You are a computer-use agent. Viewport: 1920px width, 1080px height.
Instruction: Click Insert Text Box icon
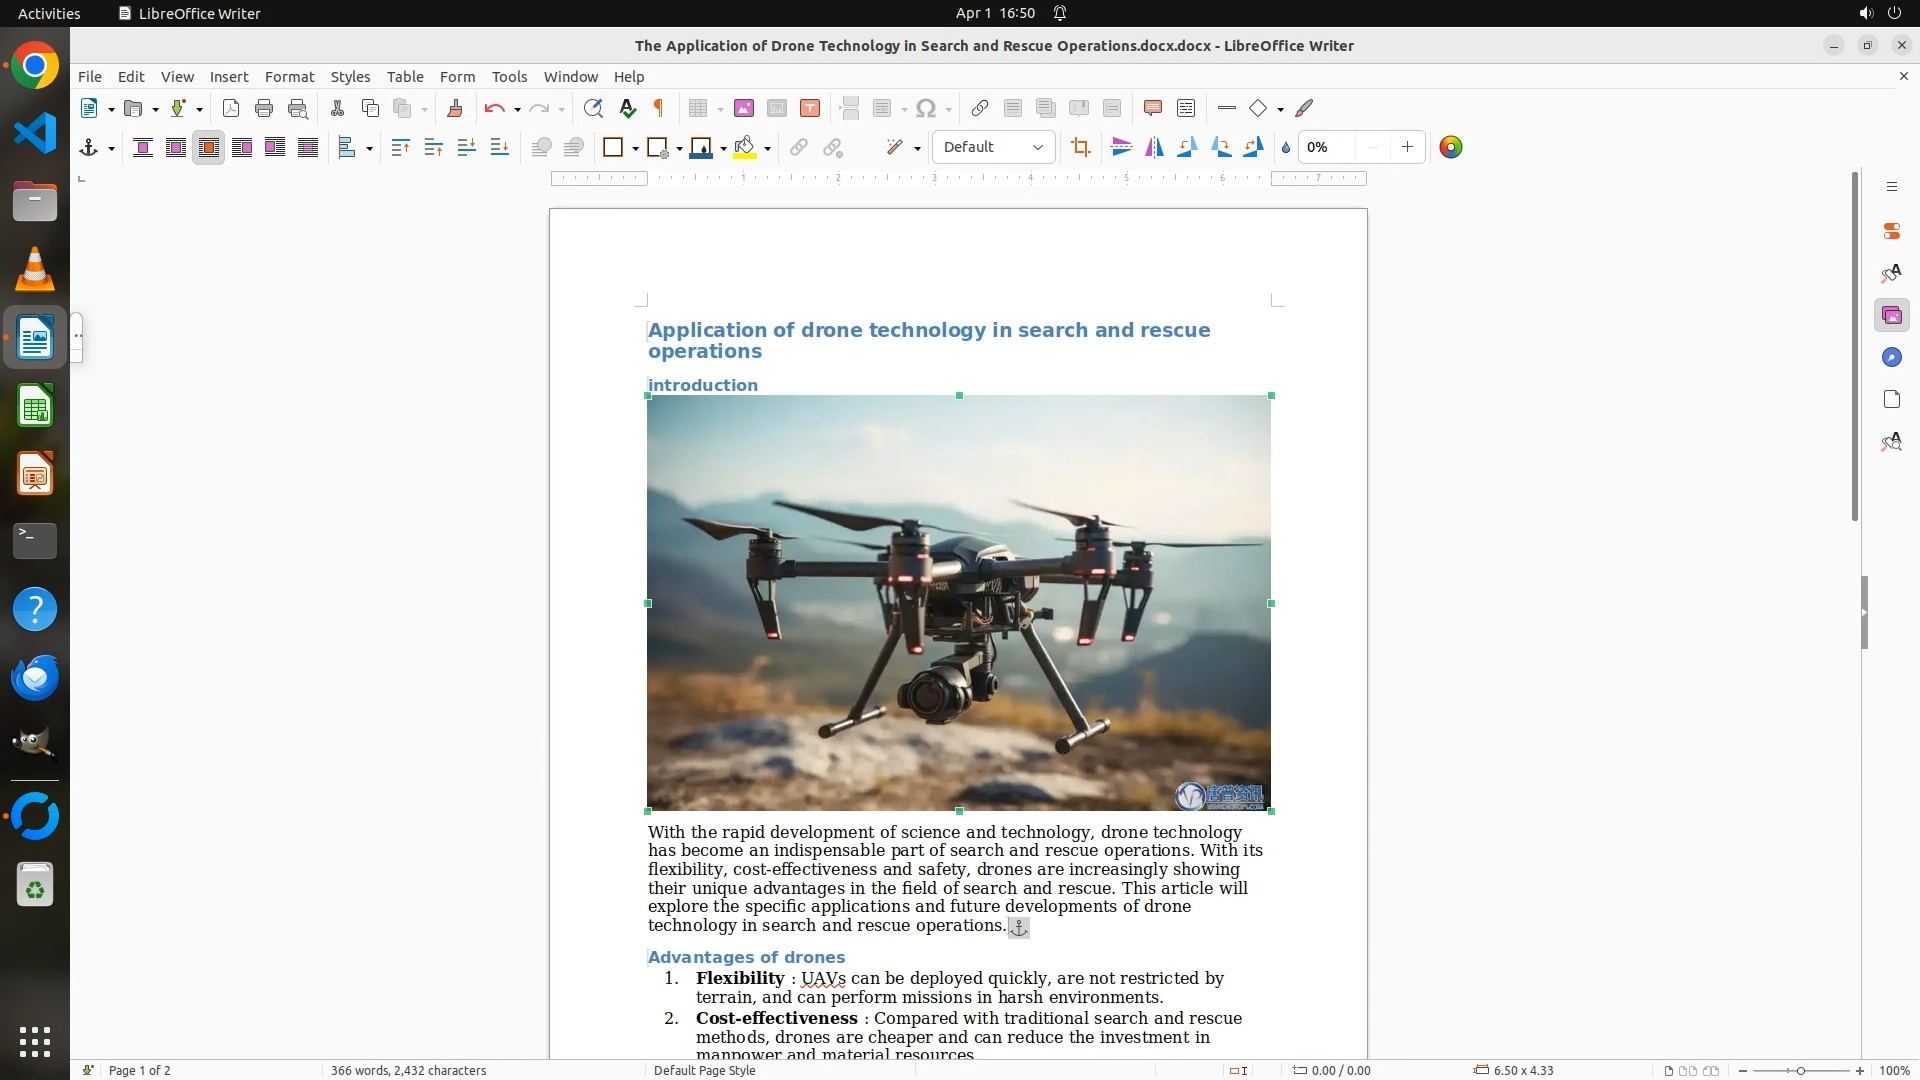810,109
